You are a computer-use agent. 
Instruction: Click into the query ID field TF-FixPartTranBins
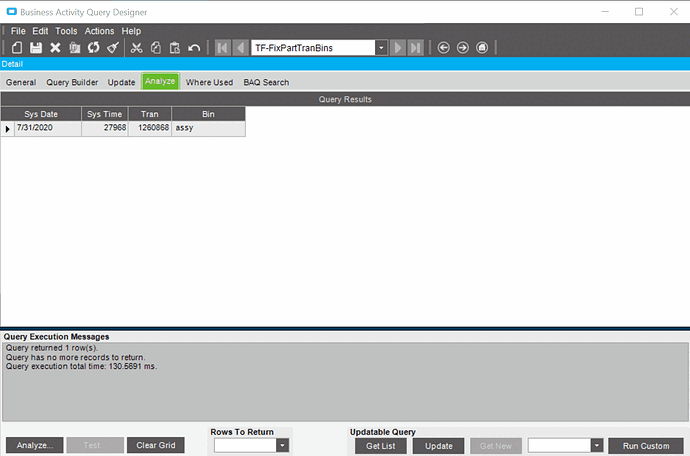tap(313, 48)
